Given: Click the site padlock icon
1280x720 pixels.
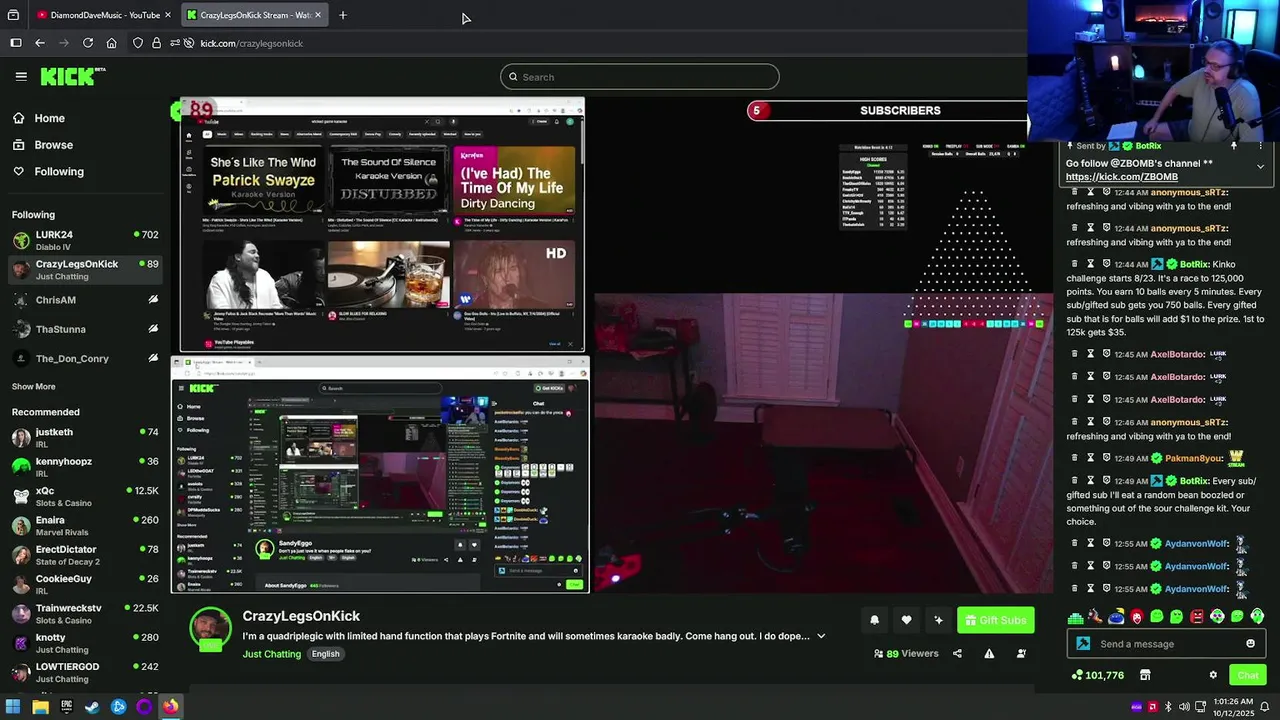Looking at the screenshot, I should coord(156,43).
